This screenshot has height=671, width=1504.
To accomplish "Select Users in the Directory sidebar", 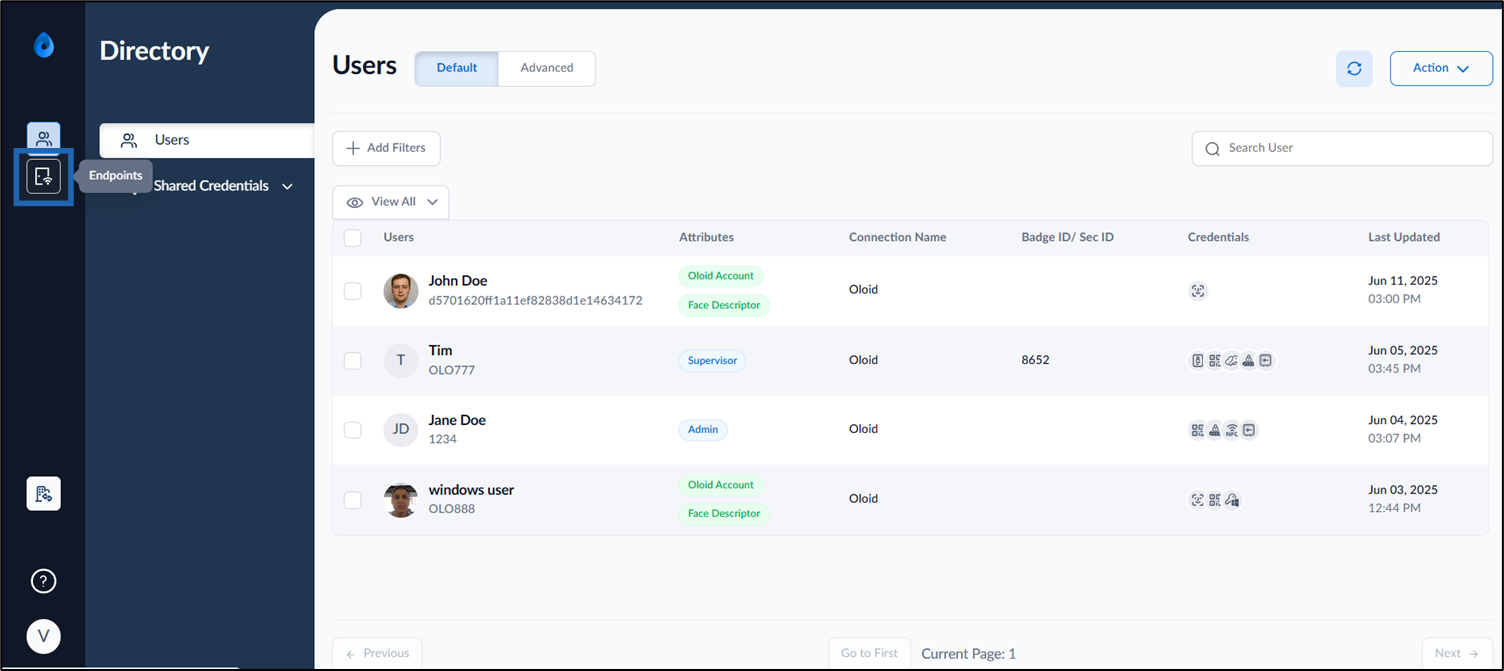I will coord(207,140).
